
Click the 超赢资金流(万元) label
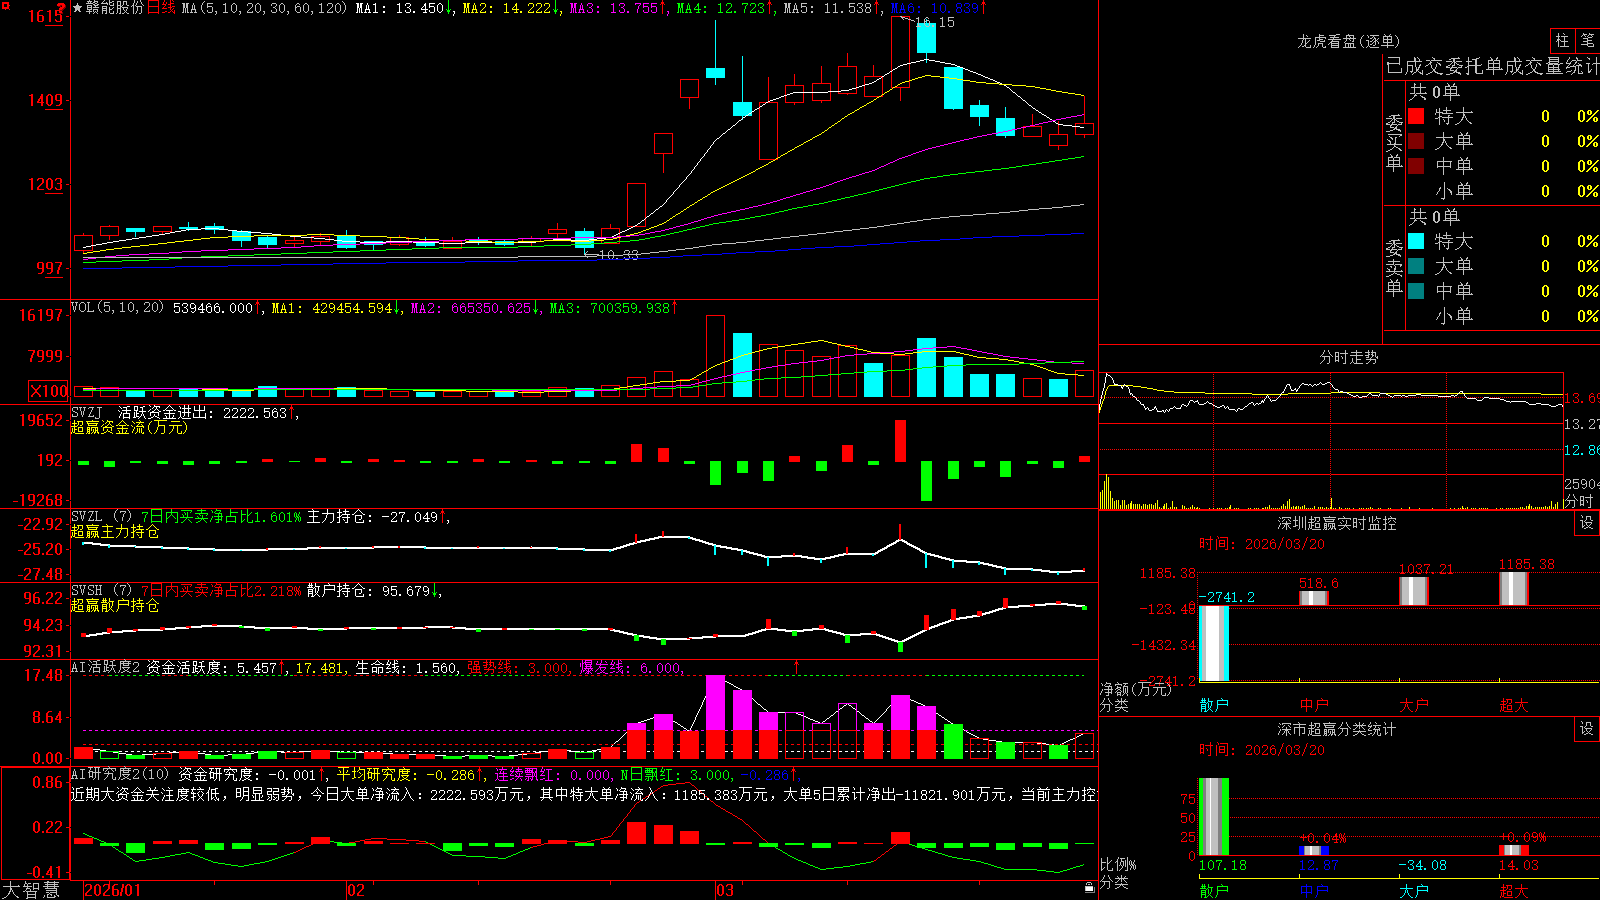(x=129, y=427)
